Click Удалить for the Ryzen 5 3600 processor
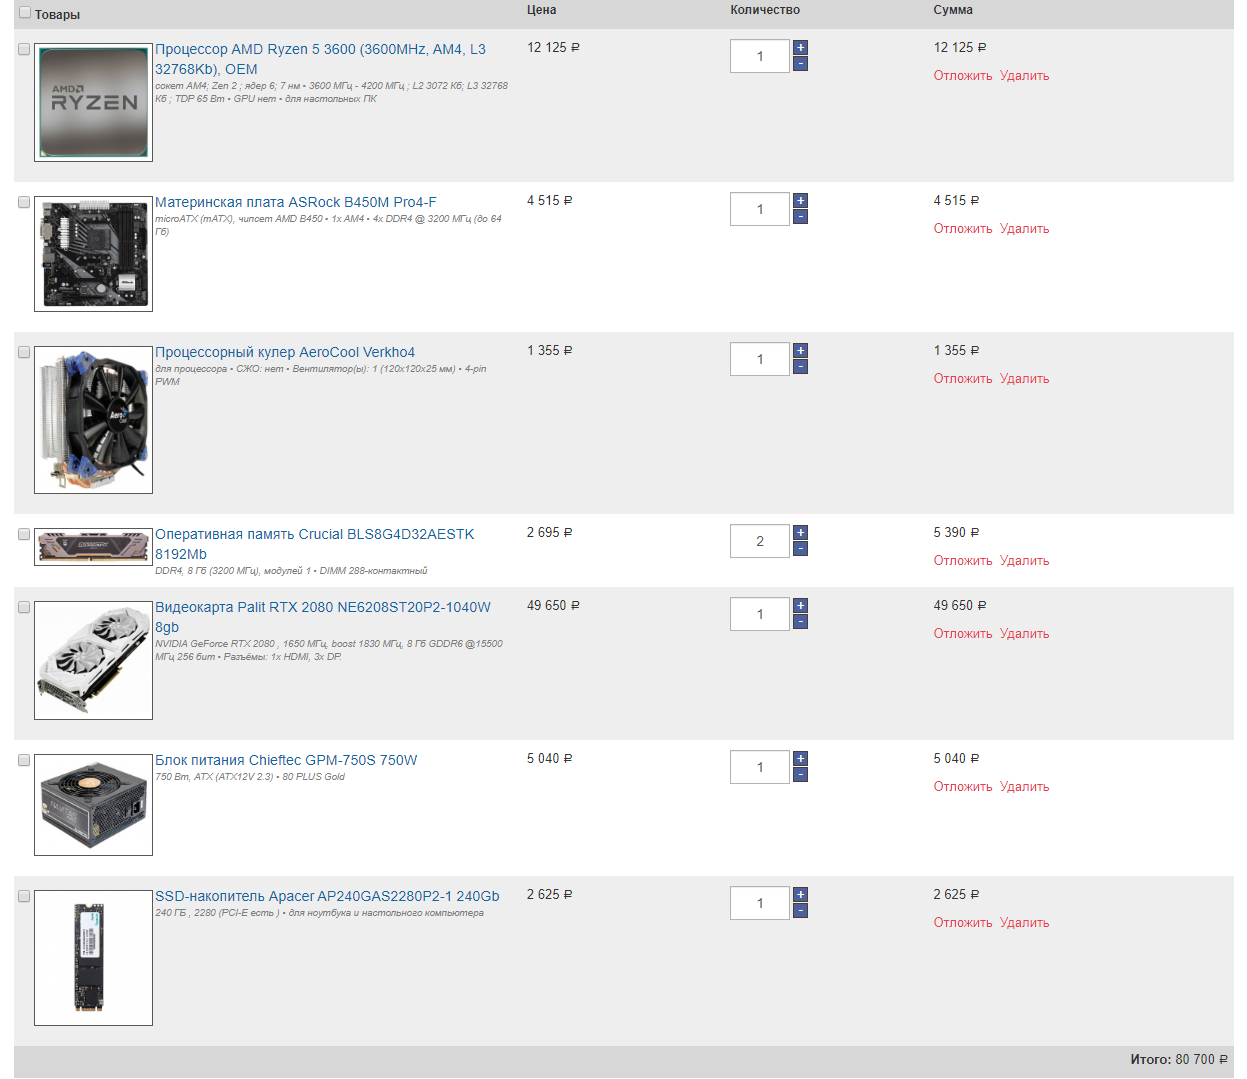The image size is (1247, 1079). pyautogui.click(x=1025, y=76)
